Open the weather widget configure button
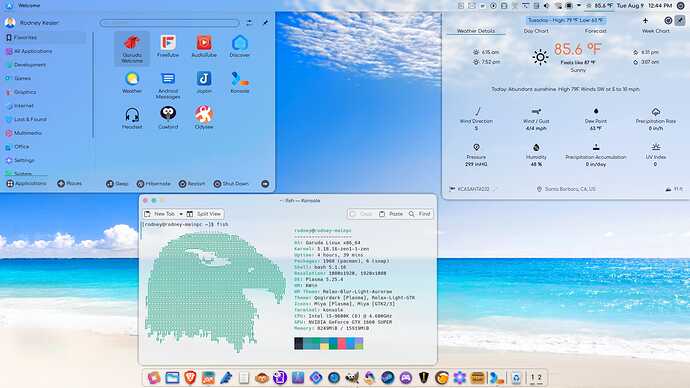The image size is (690, 388). (x=668, y=20)
